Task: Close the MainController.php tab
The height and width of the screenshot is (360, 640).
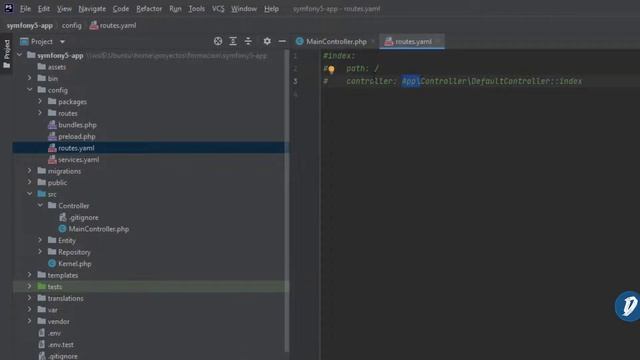Action: pos(373,42)
